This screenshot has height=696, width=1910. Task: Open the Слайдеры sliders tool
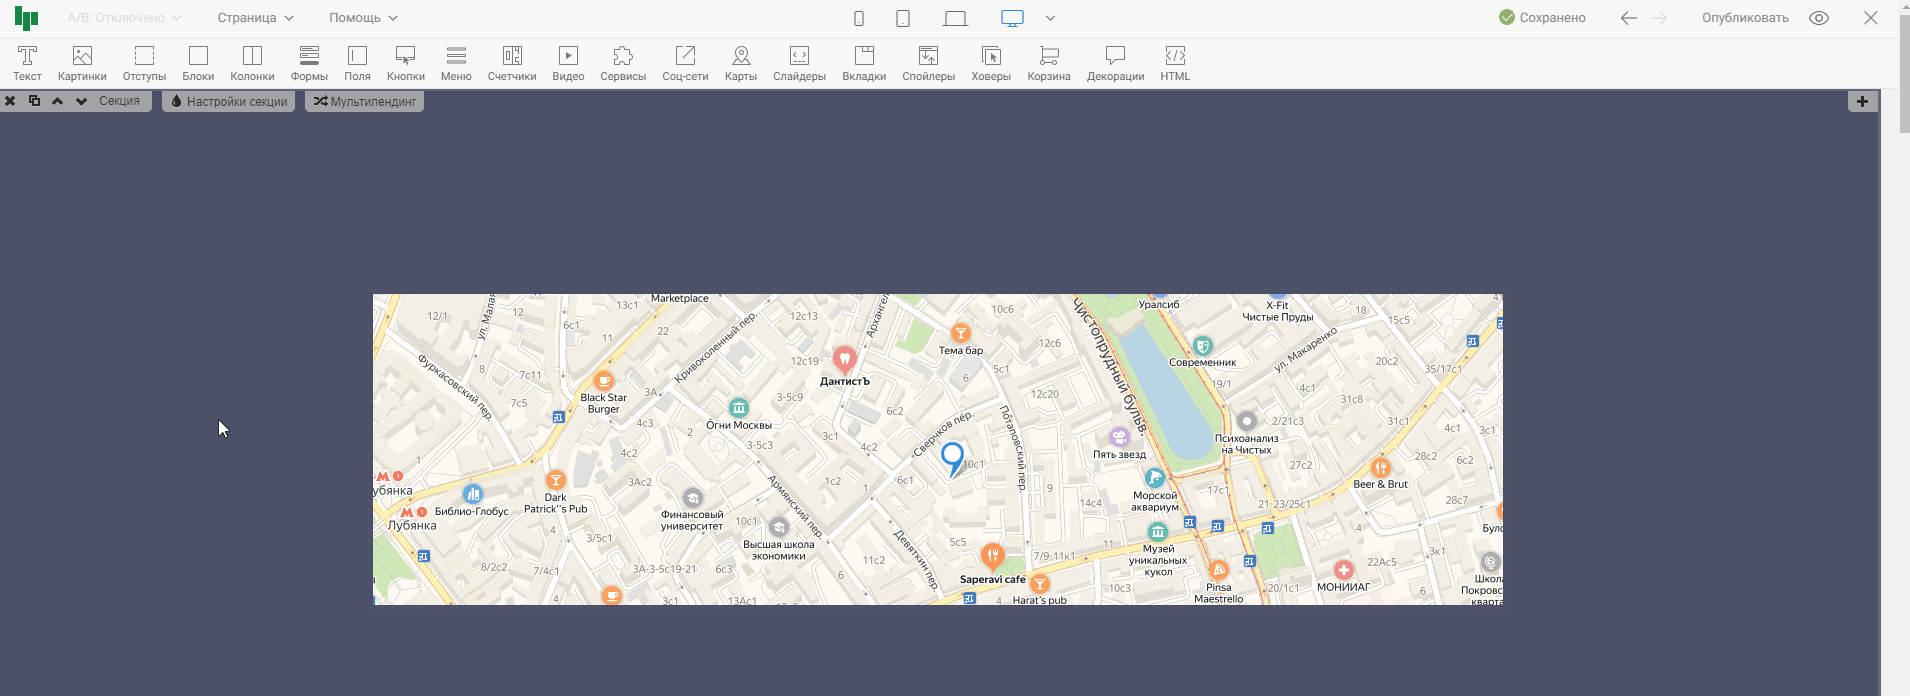tap(799, 63)
